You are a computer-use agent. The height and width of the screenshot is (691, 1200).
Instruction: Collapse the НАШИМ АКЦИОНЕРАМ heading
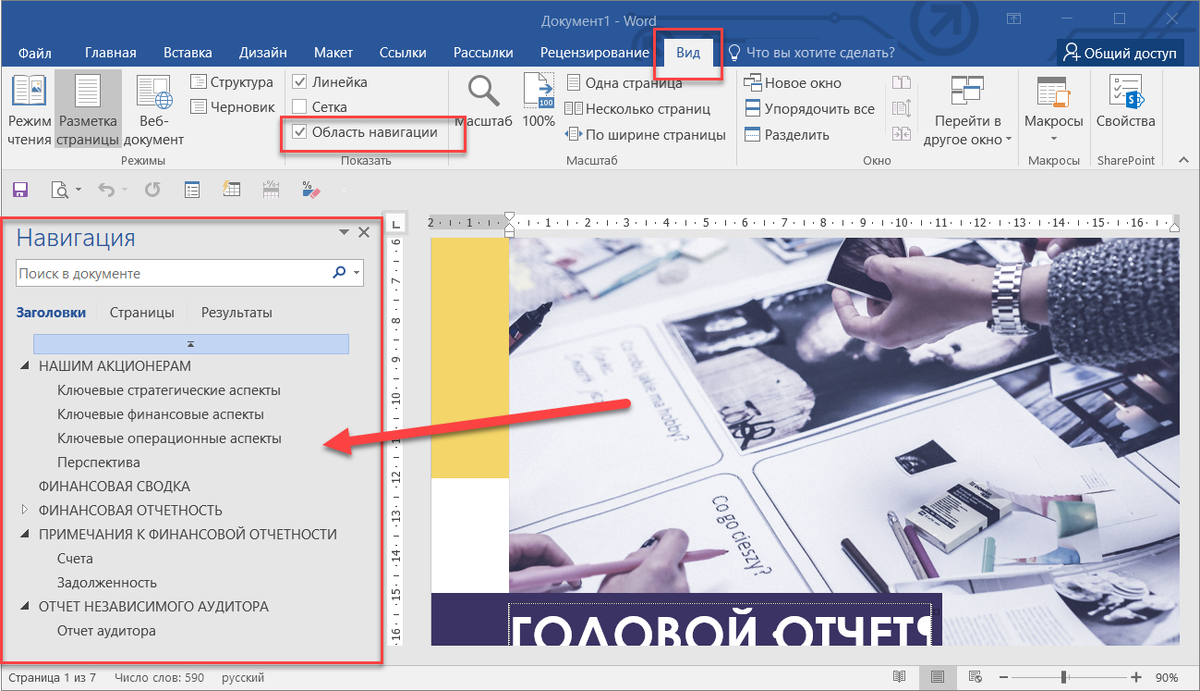click(x=25, y=366)
